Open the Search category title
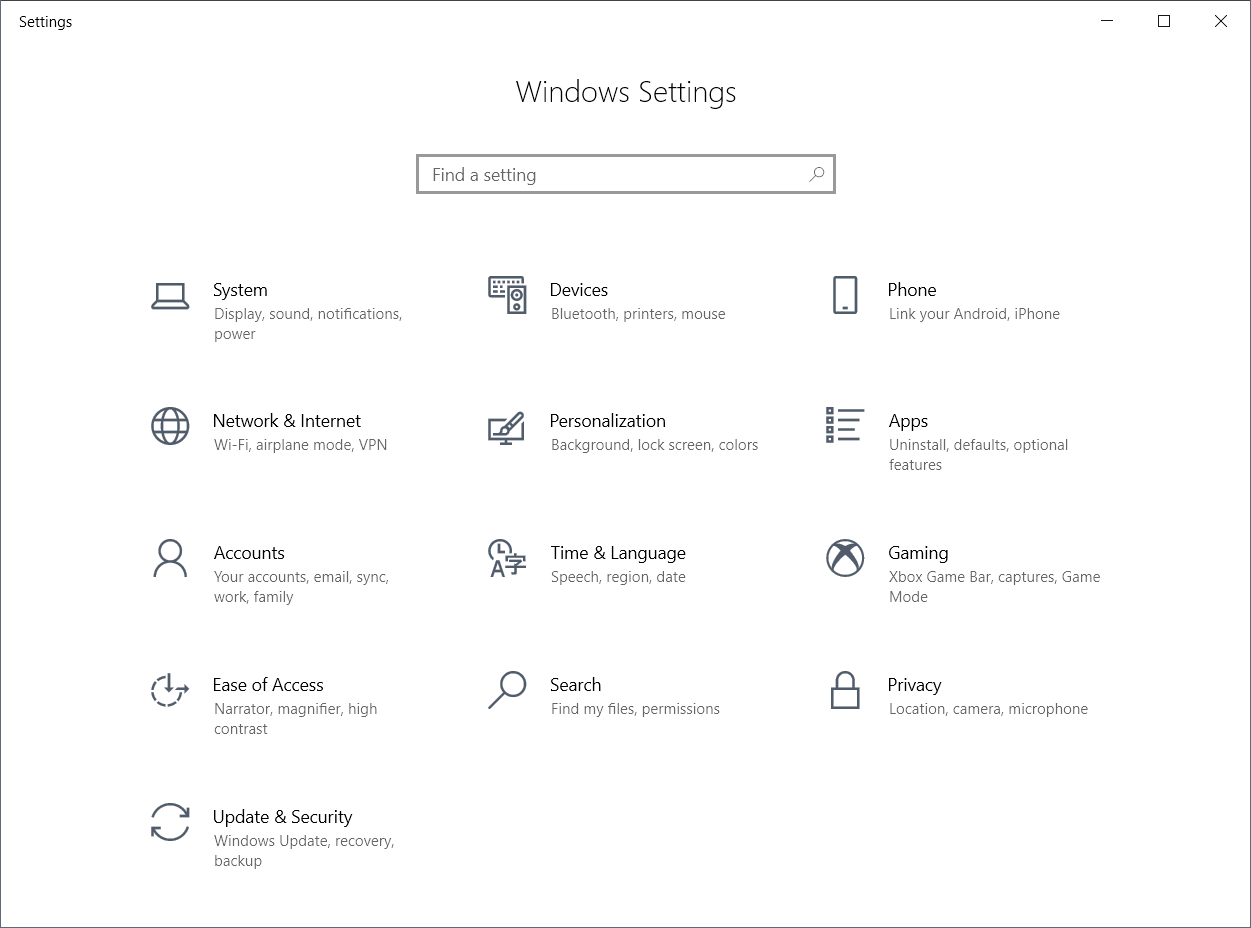This screenshot has width=1251, height=928. click(576, 685)
